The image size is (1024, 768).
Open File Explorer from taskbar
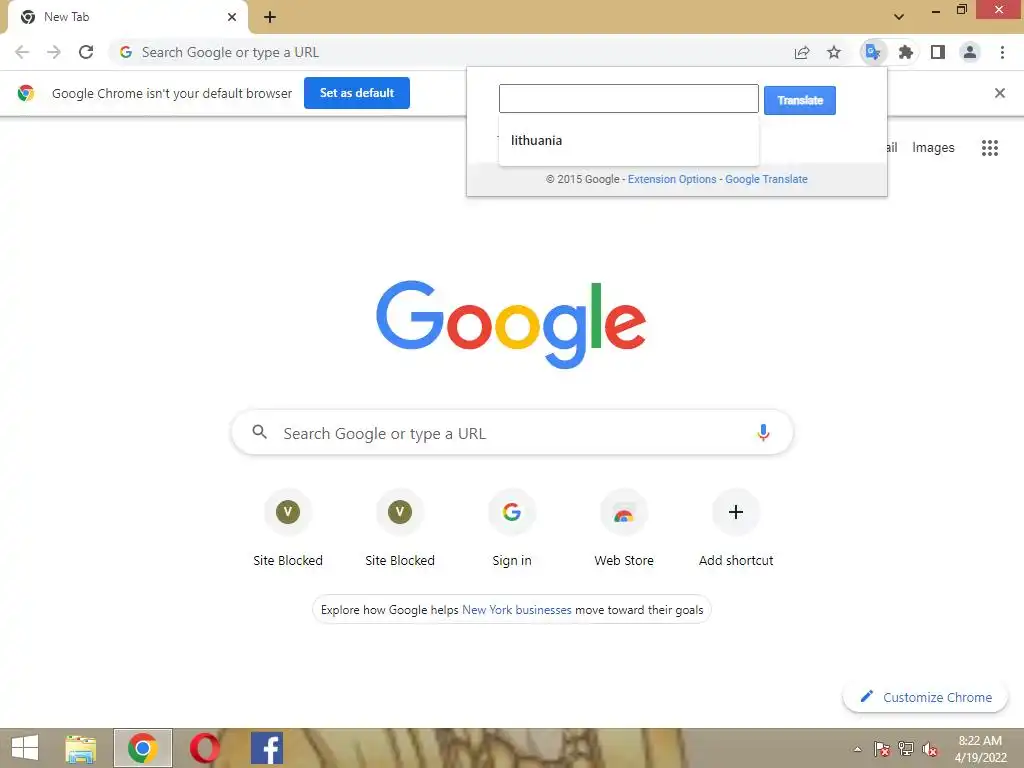click(80, 748)
